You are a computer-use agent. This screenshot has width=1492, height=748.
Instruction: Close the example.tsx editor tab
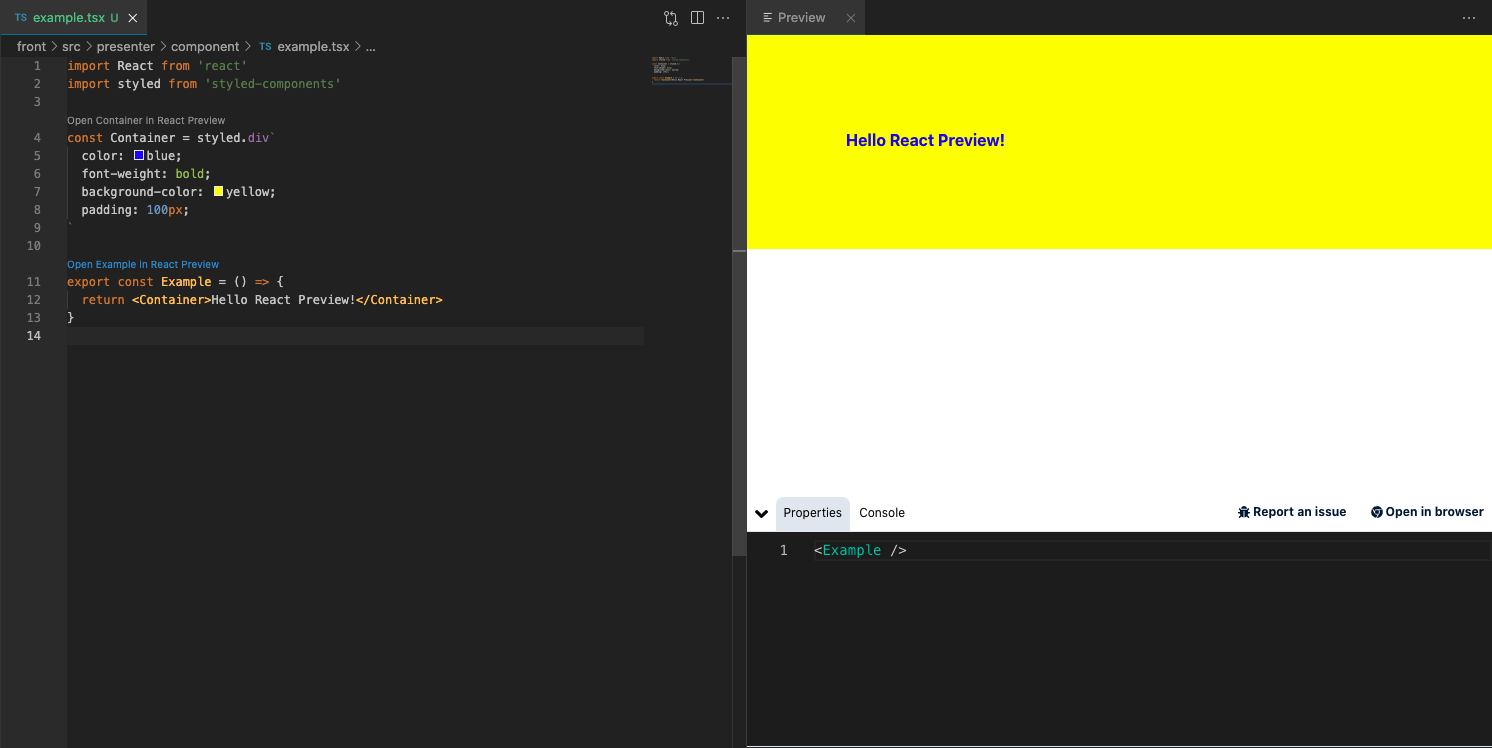click(x=133, y=18)
